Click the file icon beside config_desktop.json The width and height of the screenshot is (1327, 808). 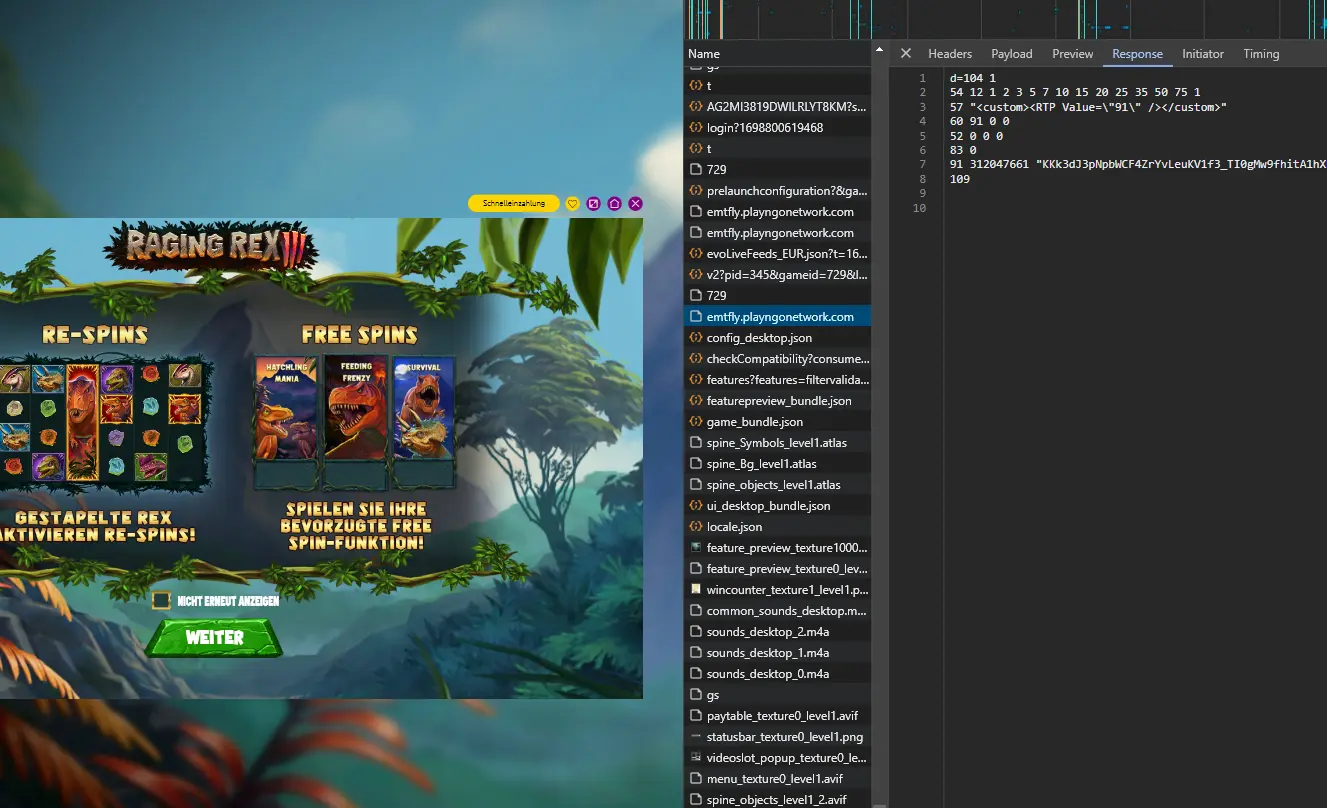(696, 337)
